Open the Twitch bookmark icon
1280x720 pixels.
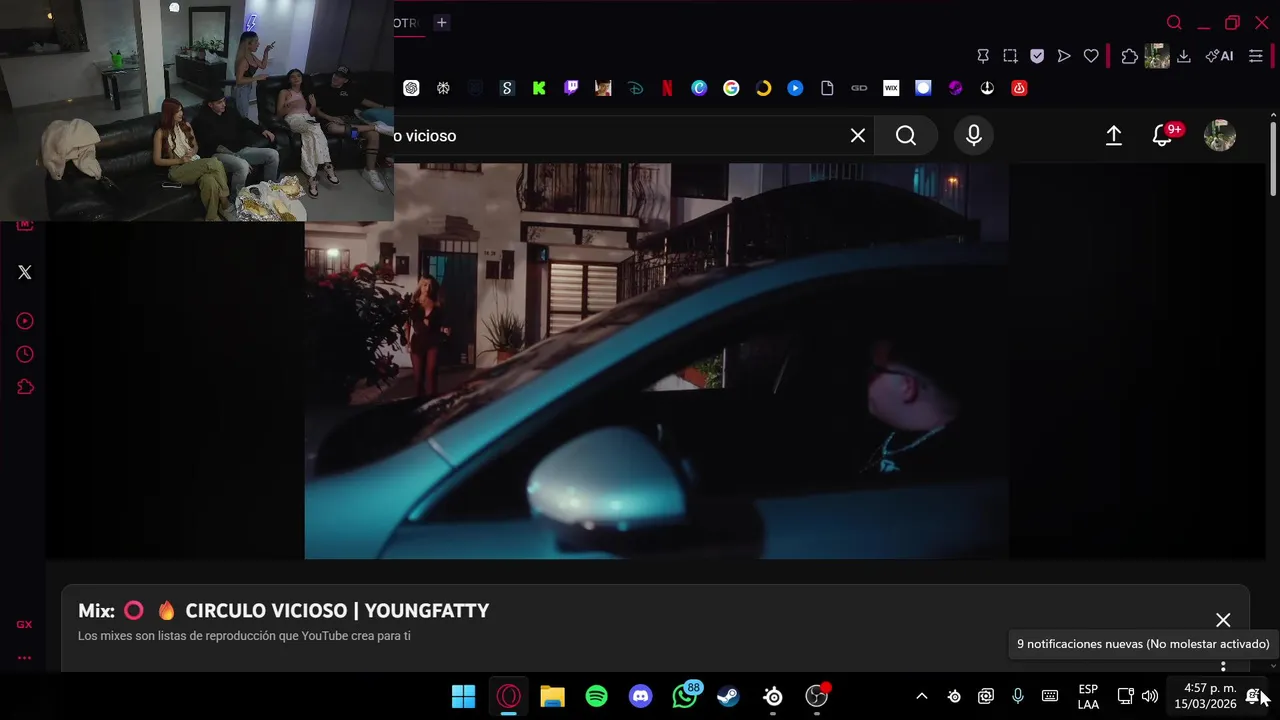pos(571,88)
